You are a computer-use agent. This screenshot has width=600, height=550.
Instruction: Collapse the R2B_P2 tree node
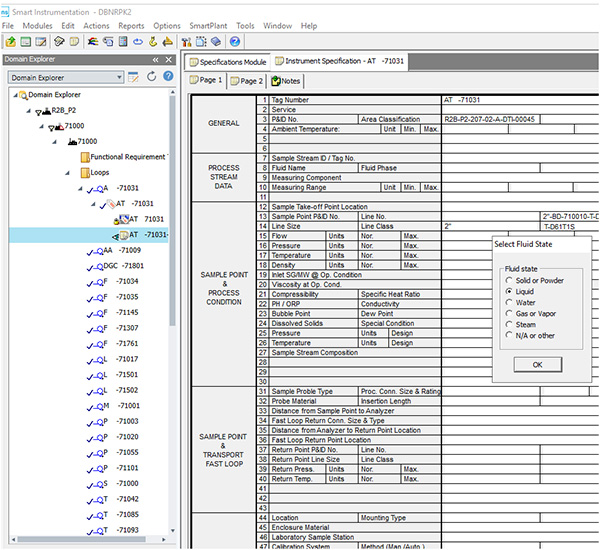28,111
